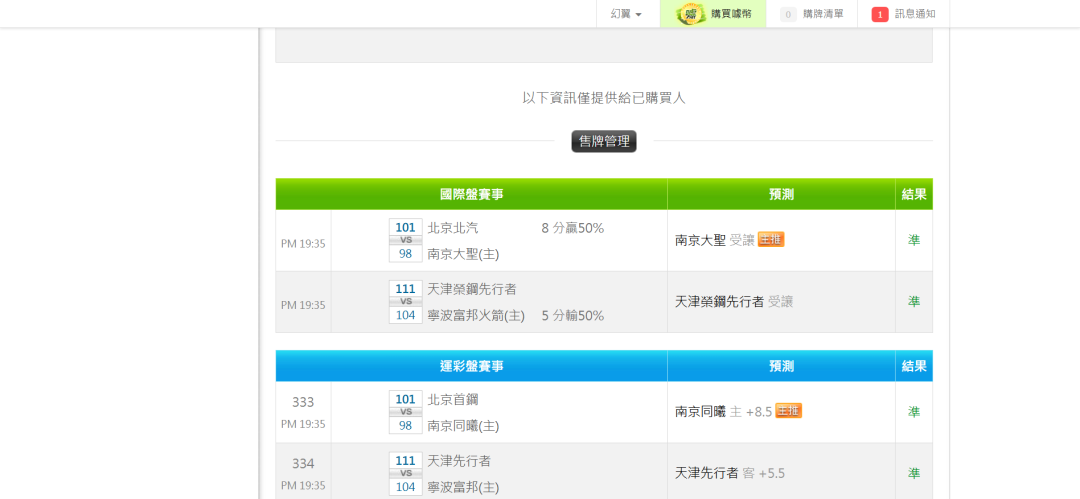Image resolution: width=1080 pixels, height=499 pixels.
Task: Click team name 北京首鋼
Action: click(453, 399)
